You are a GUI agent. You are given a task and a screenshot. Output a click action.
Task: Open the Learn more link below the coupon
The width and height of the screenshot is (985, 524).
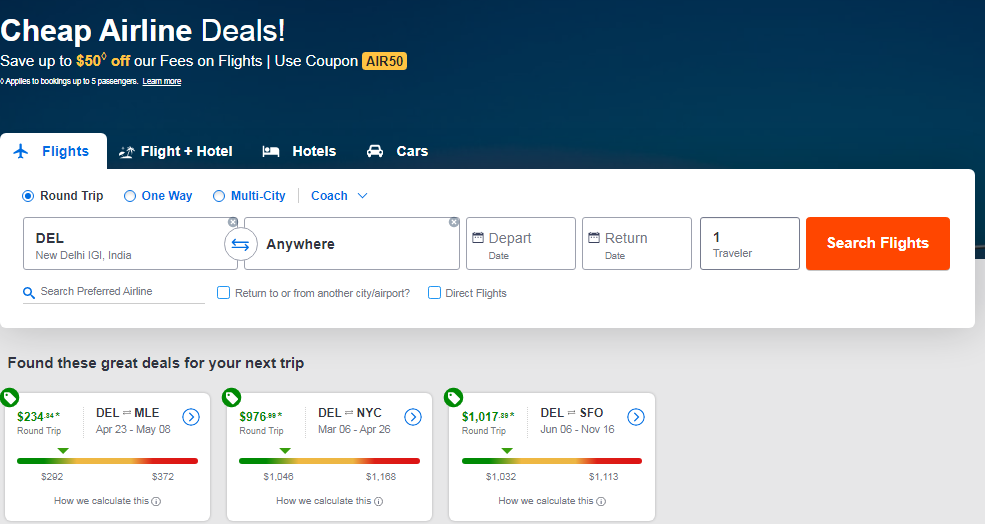161,82
